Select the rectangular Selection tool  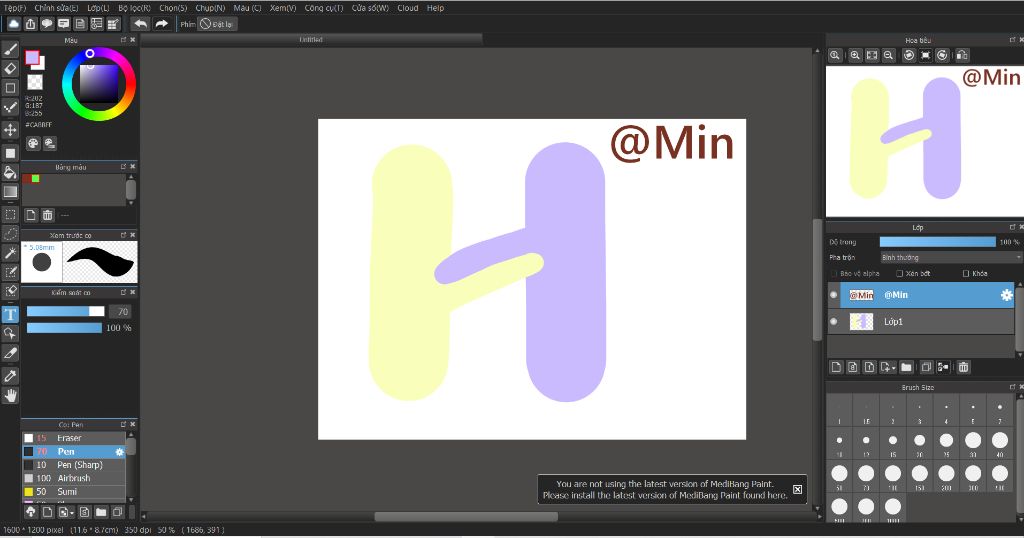point(10,214)
